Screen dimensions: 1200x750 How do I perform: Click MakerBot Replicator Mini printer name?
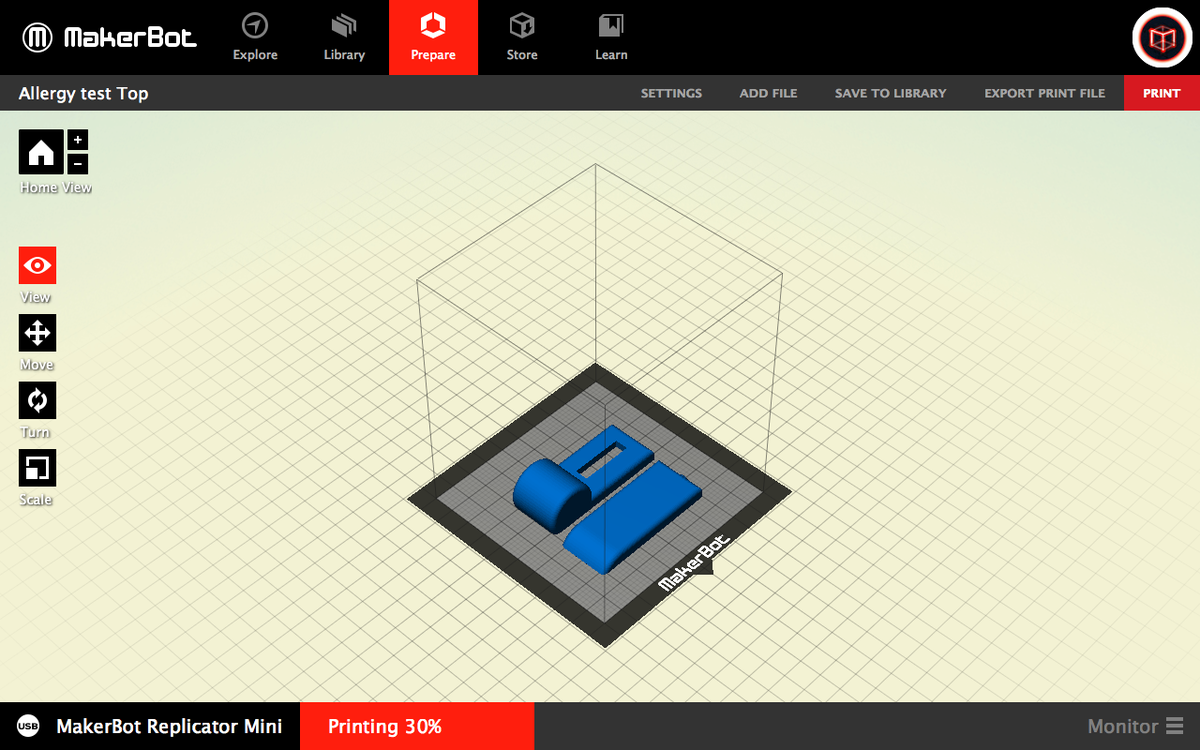point(169,727)
